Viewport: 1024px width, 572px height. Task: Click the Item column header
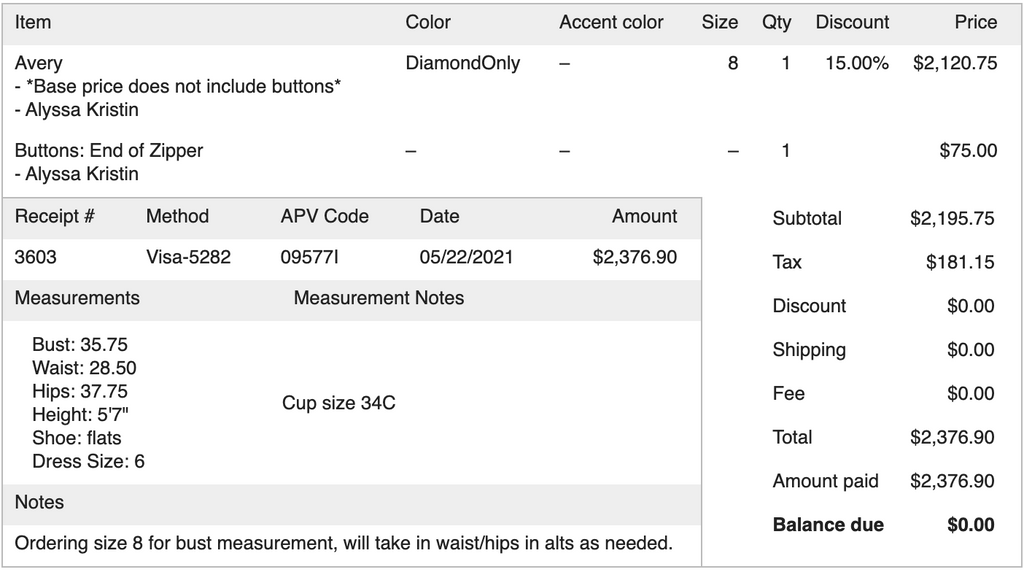[33, 22]
